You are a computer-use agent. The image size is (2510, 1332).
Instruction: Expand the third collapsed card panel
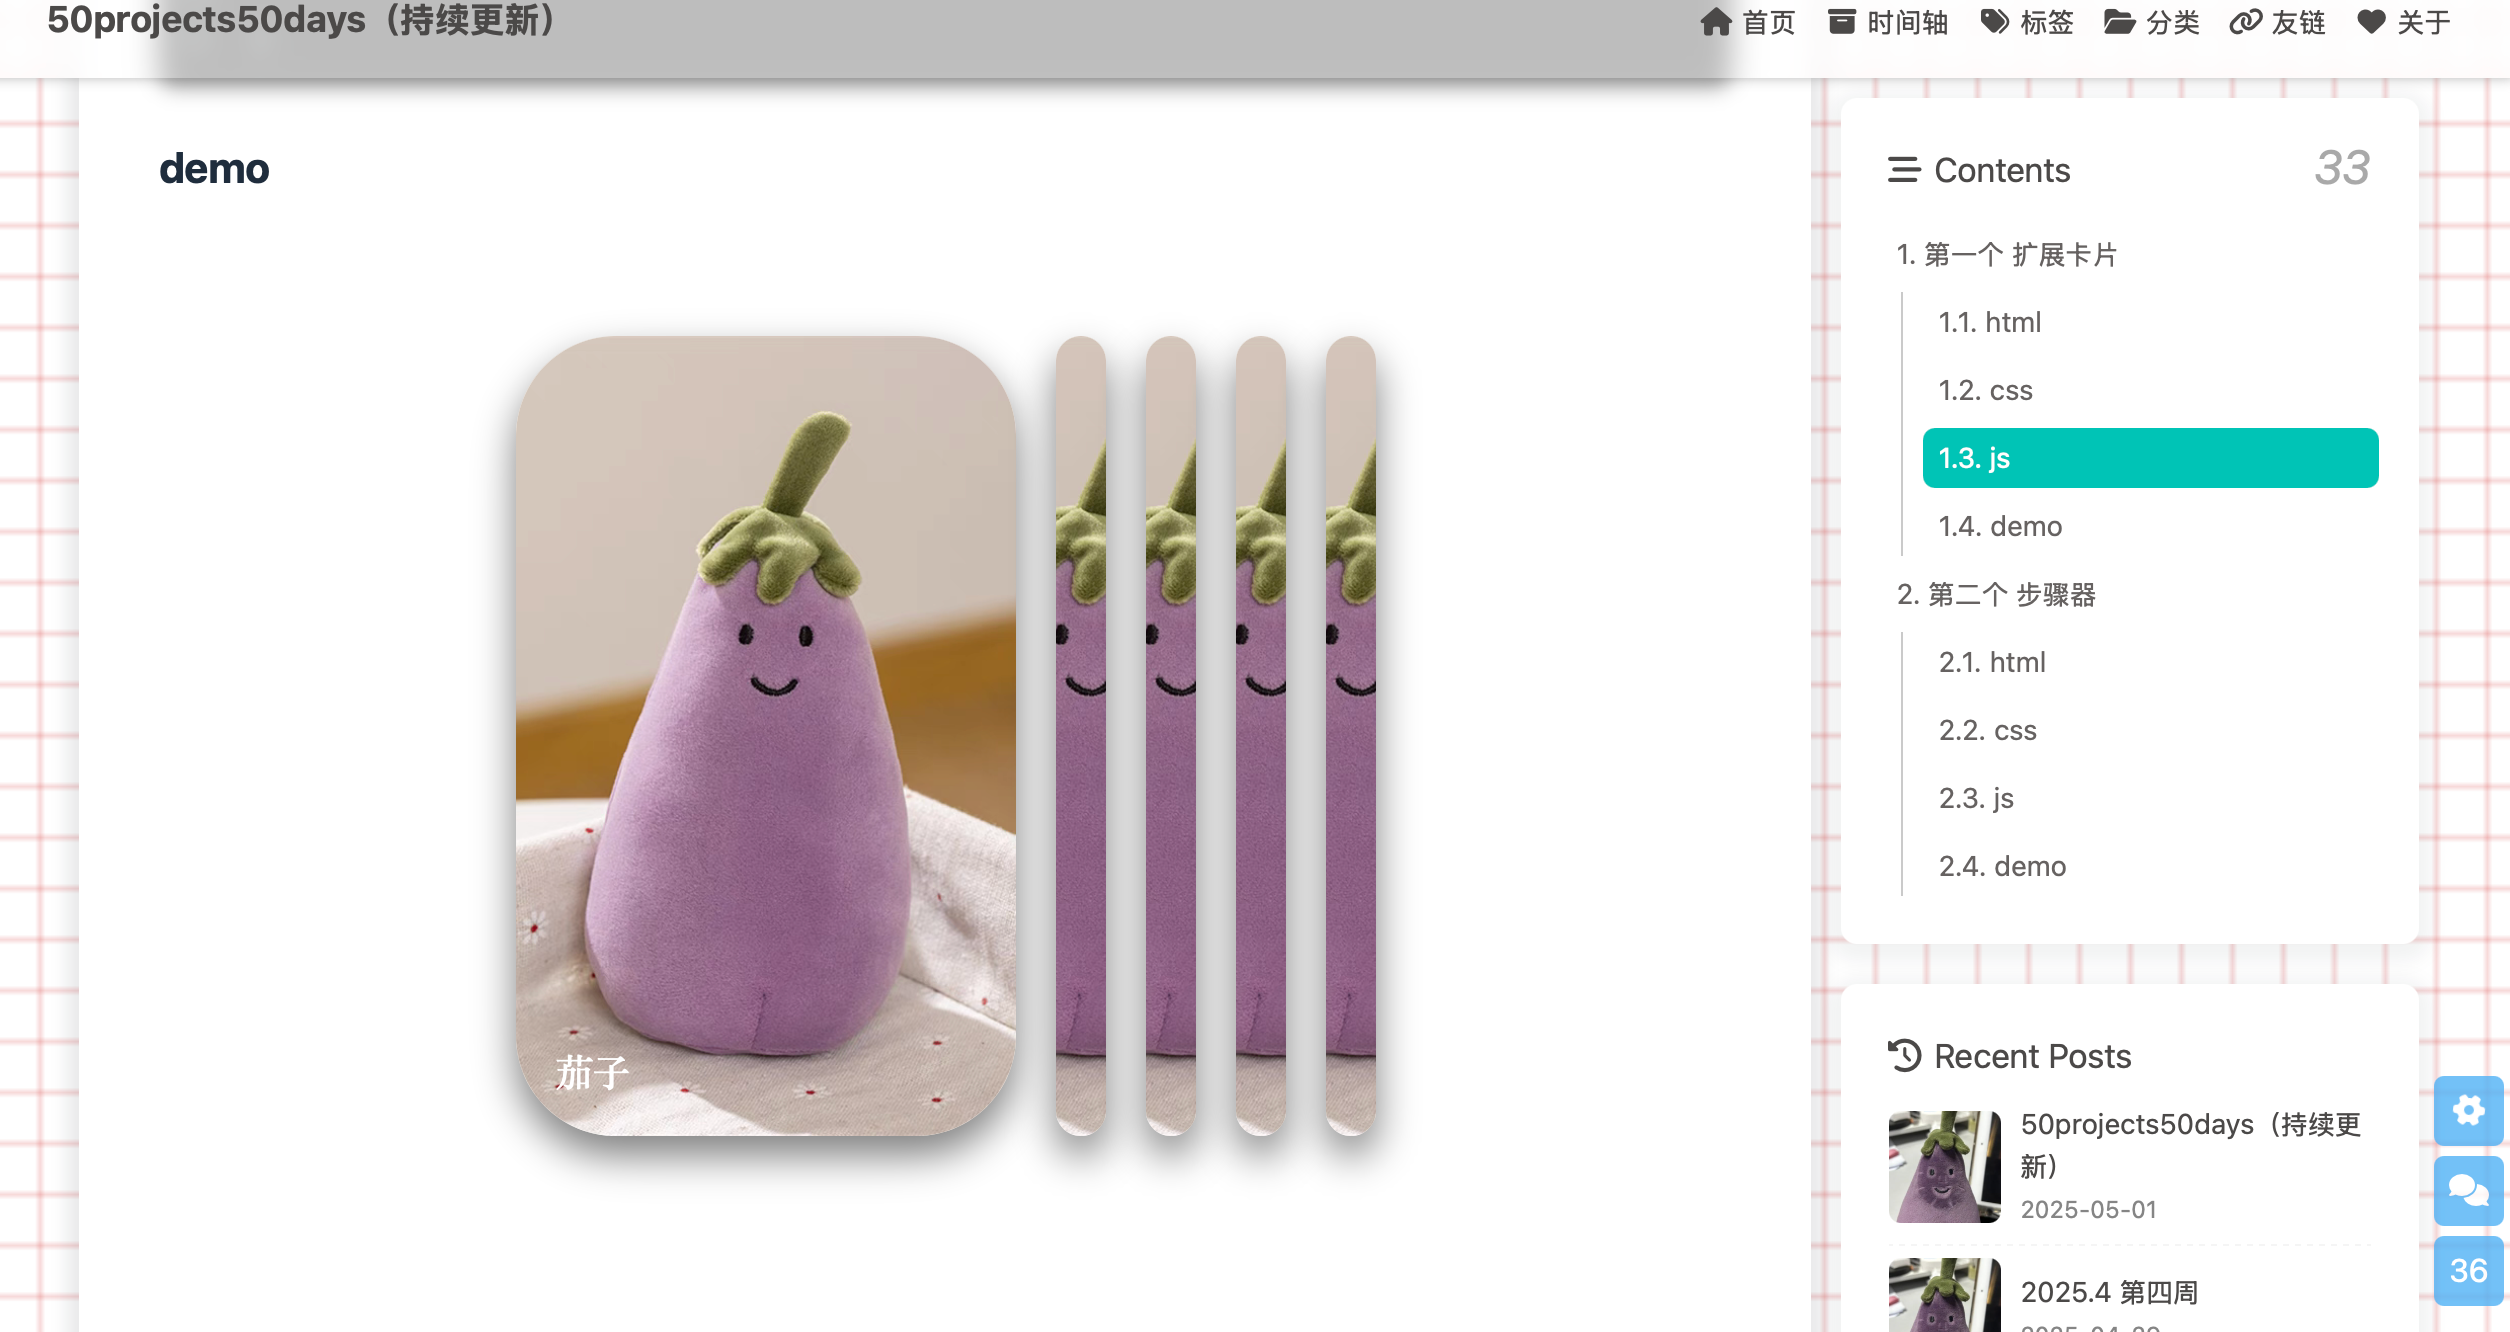coord(1261,735)
